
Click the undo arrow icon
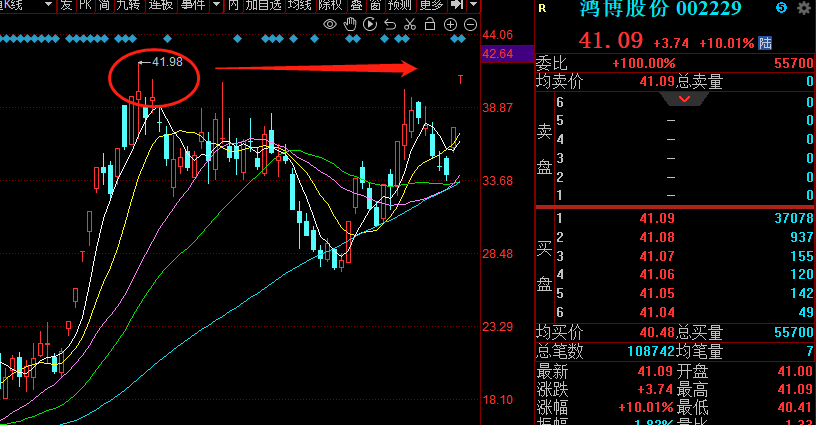(390, 24)
